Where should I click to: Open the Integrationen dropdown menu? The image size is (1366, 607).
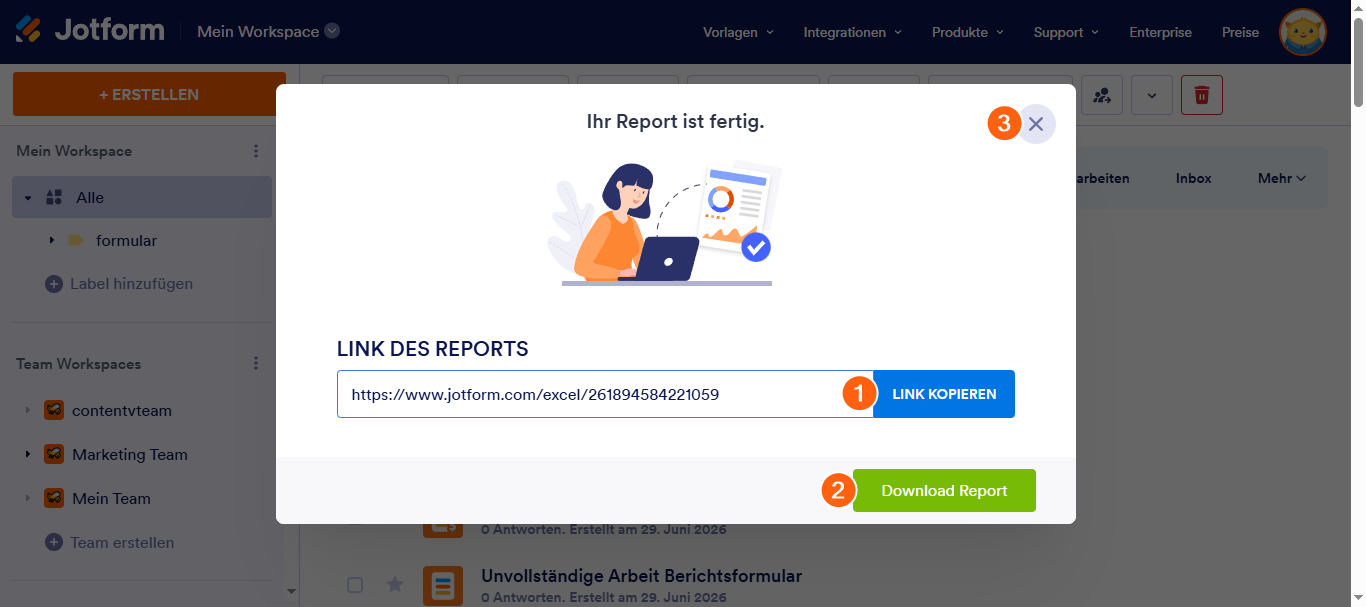[852, 32]
